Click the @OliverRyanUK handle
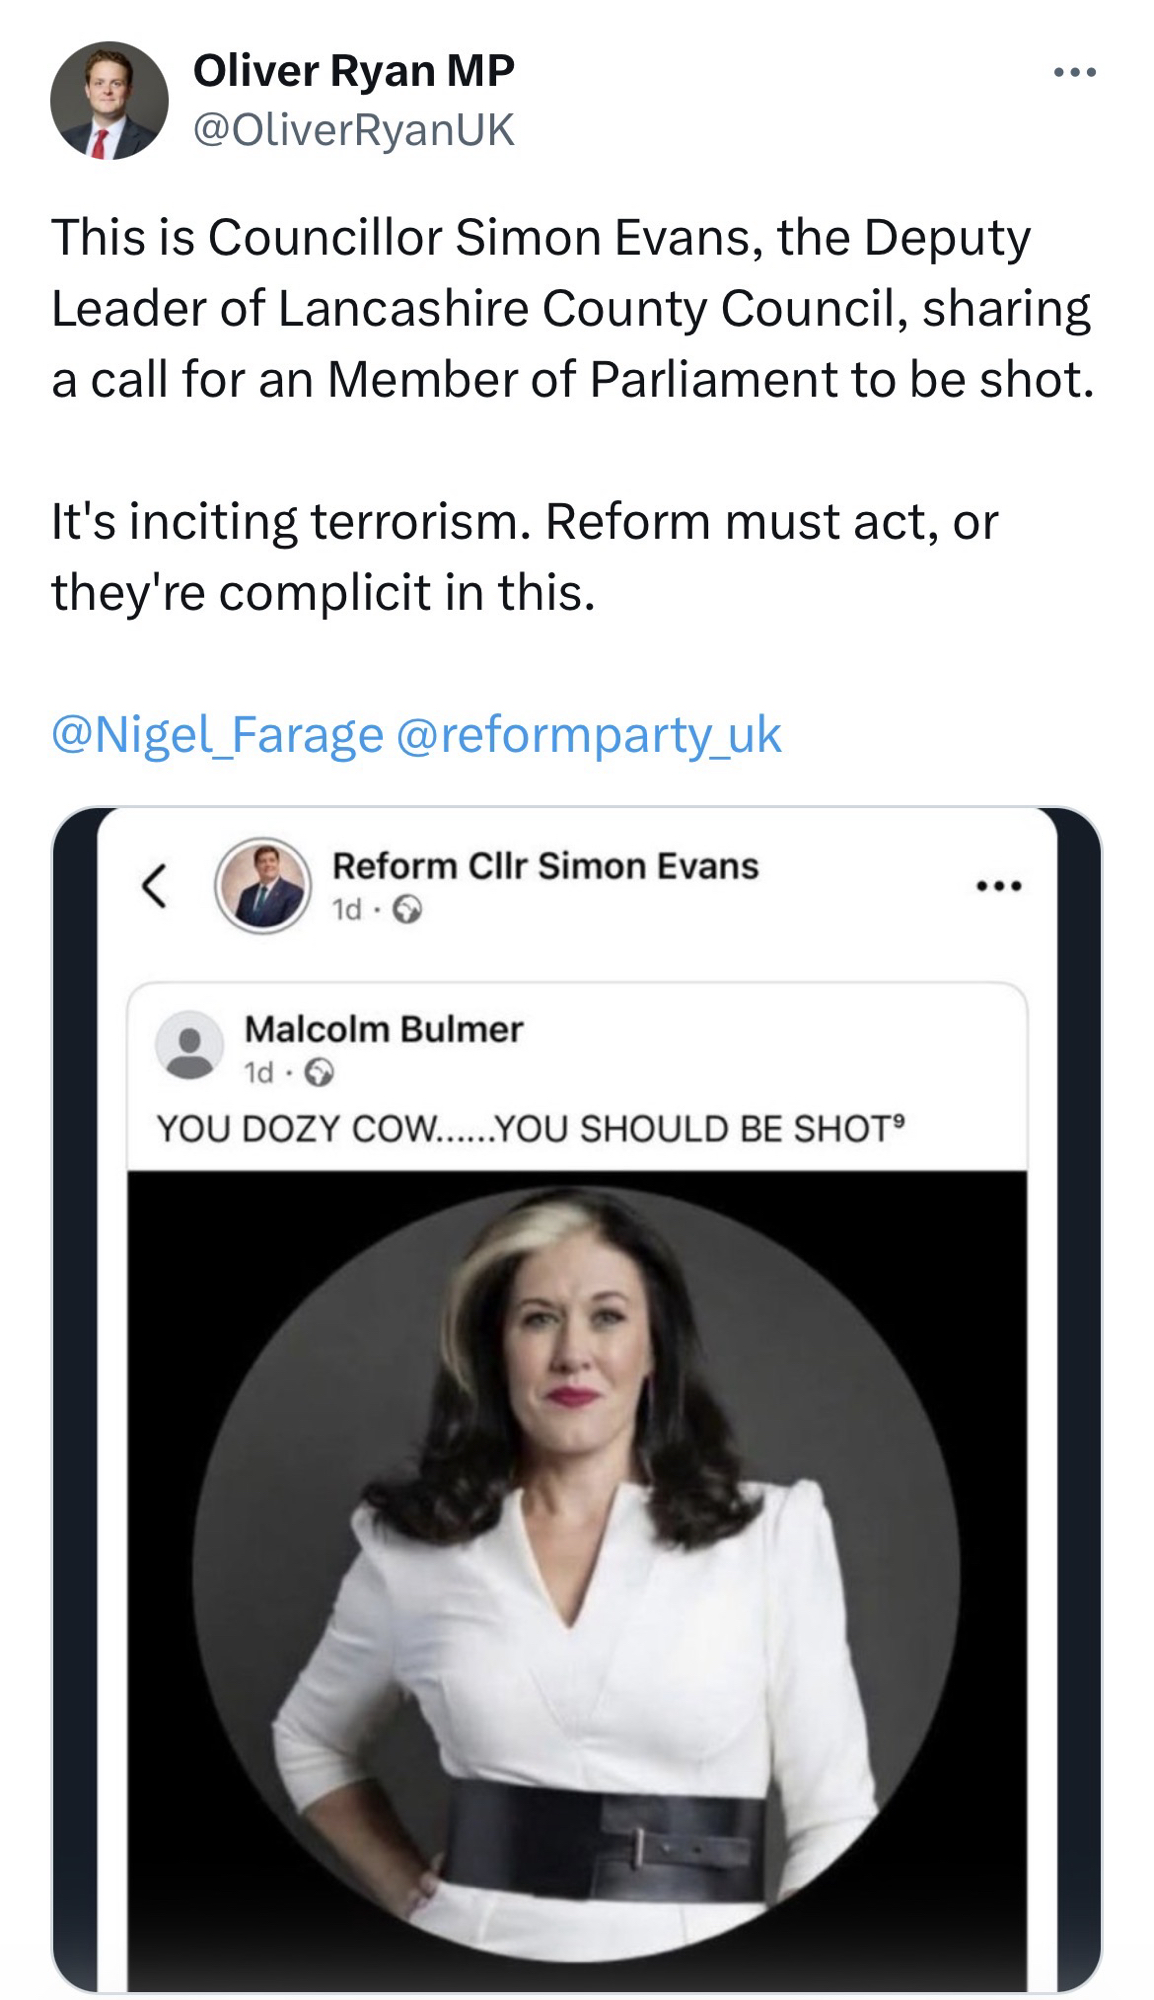The height and width of the screenshot is (2000, 1154). coord(353,130)
